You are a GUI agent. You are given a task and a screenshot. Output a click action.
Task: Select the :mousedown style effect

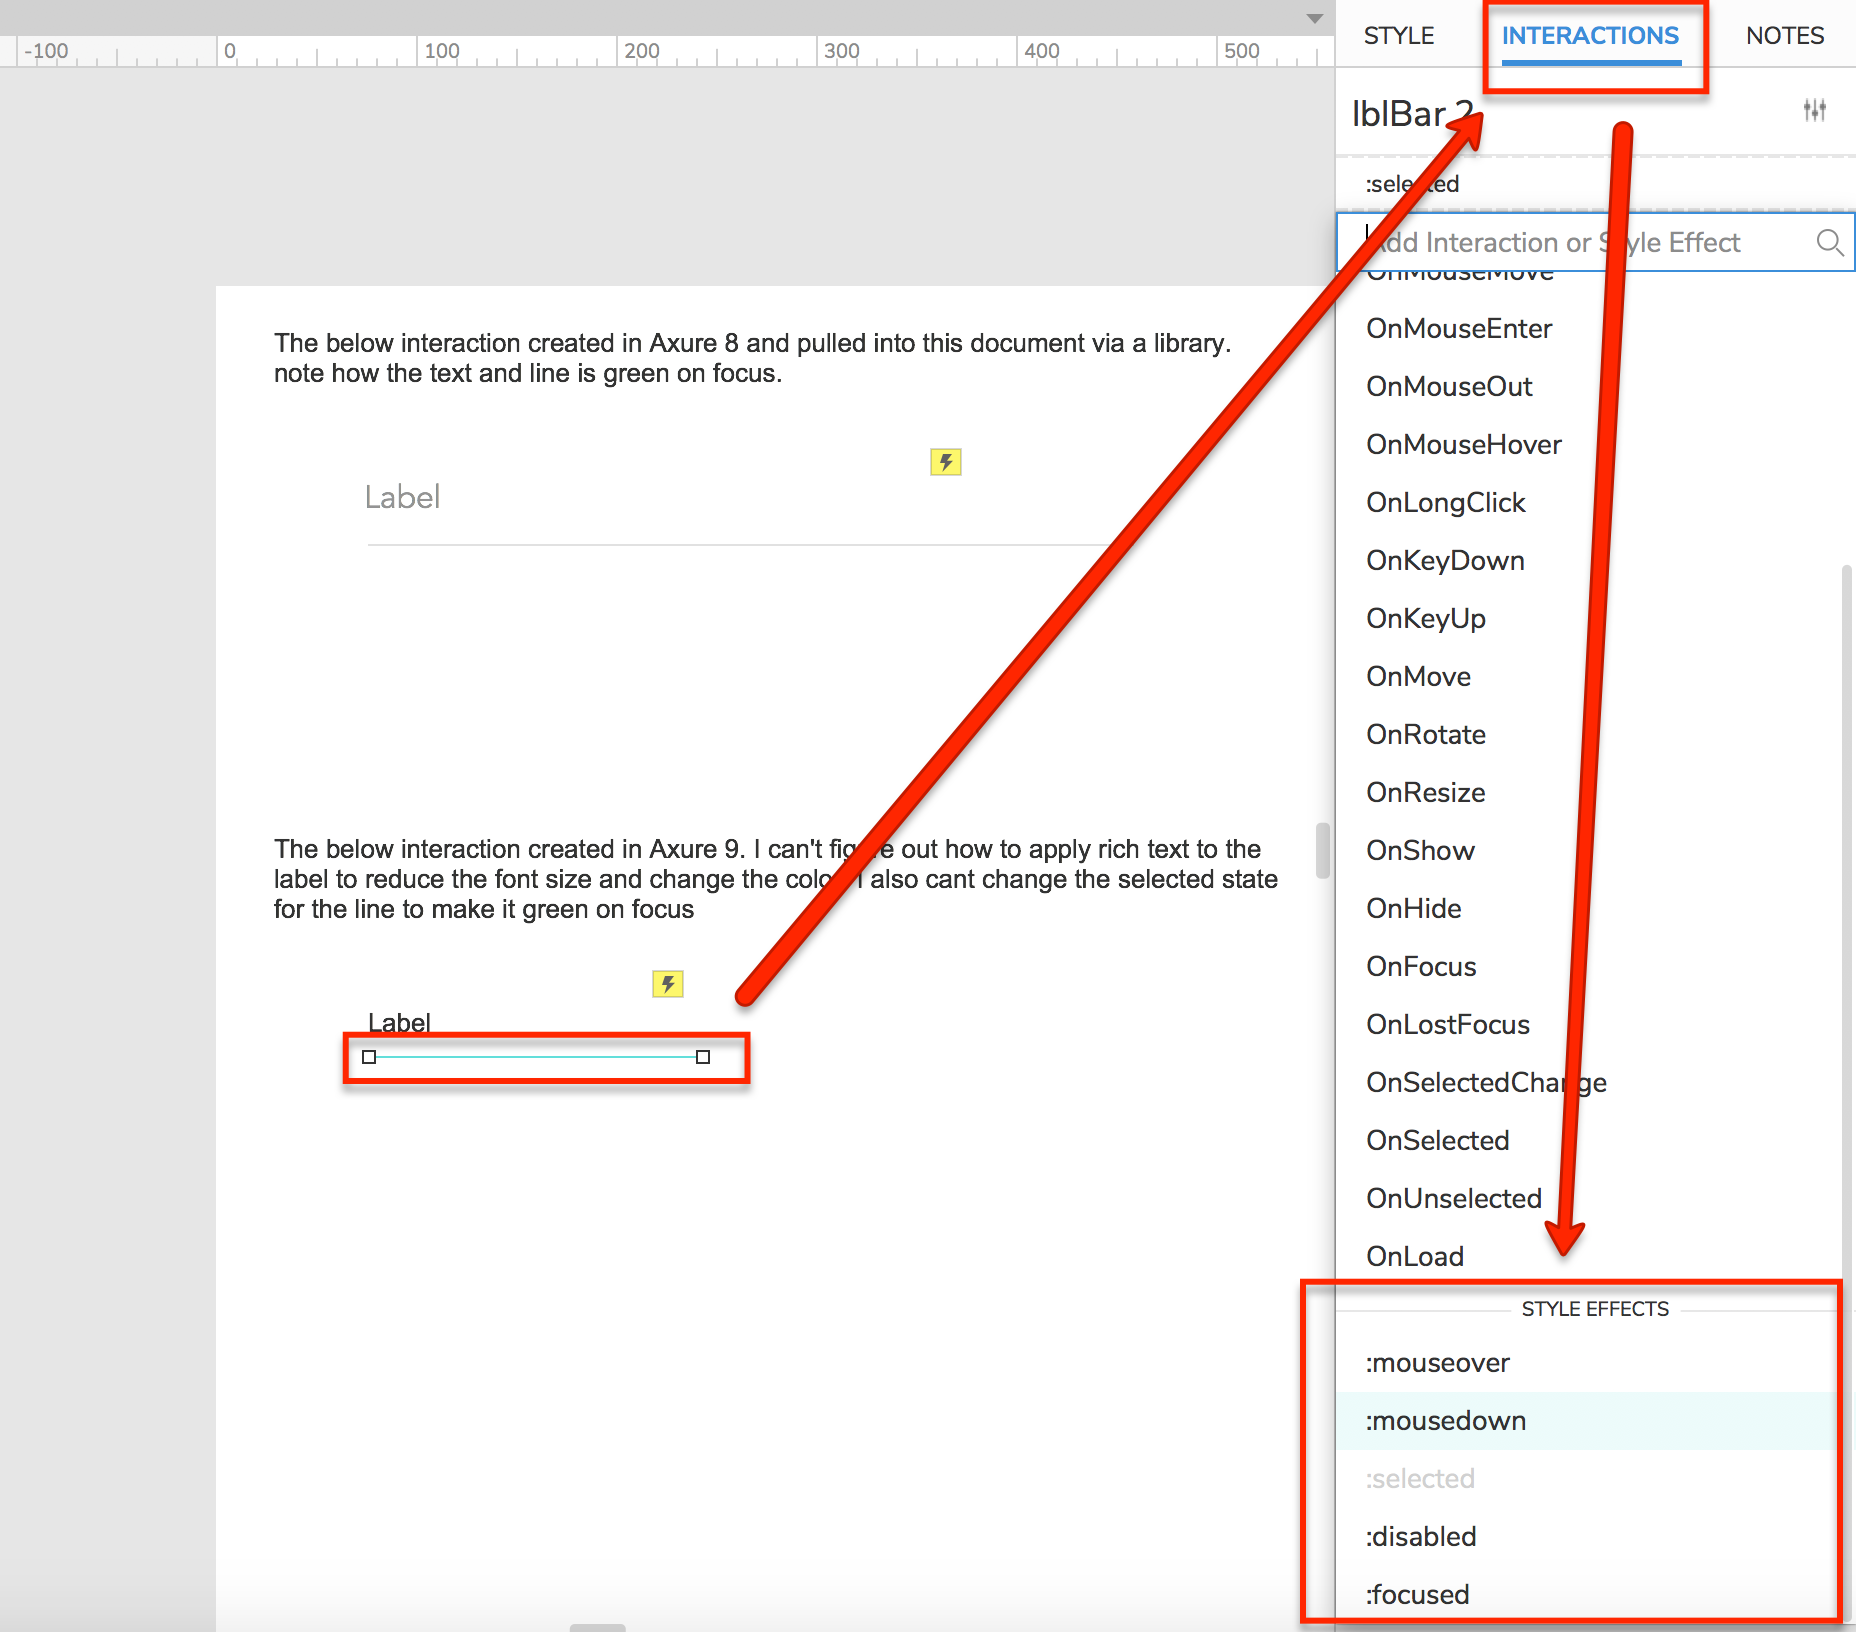(1445, 1420)
